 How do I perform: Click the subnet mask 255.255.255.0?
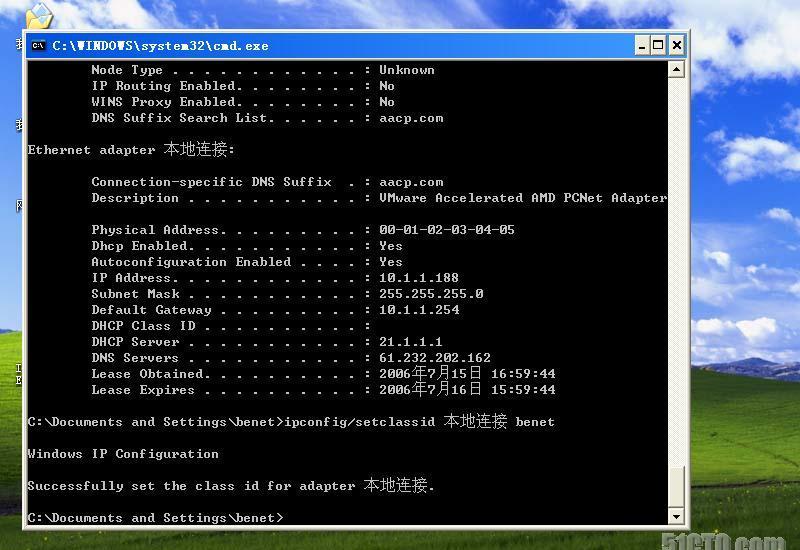(431, 294)
